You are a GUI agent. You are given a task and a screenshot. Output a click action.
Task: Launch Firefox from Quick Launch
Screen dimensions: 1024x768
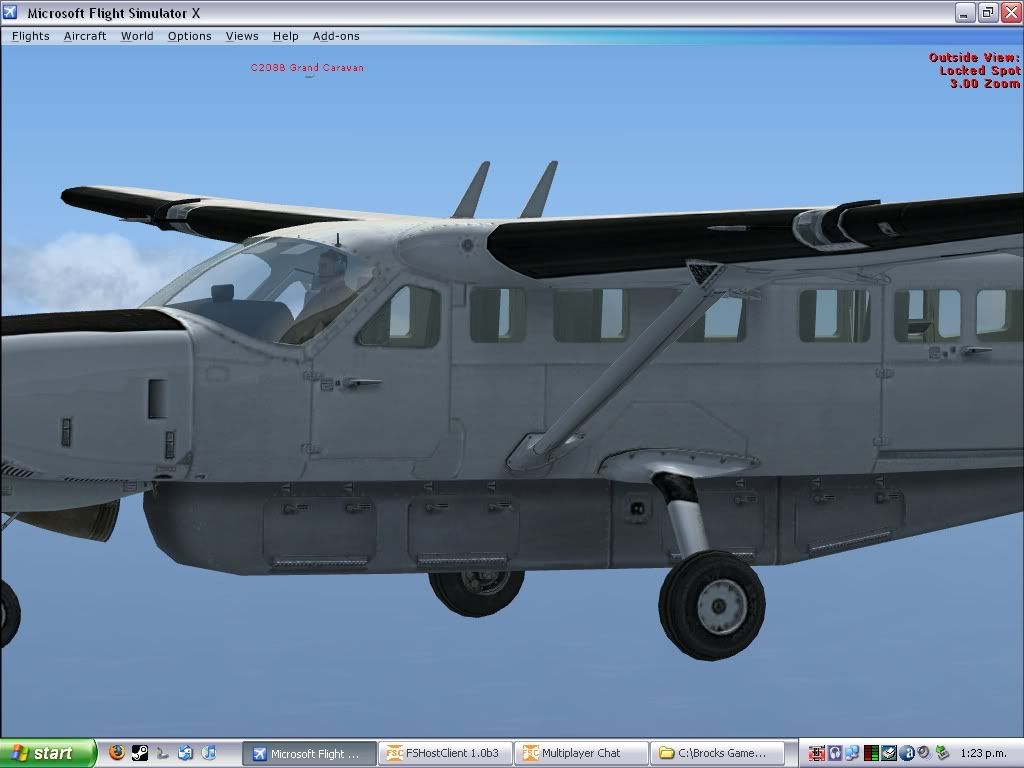[x=117, y=753]
